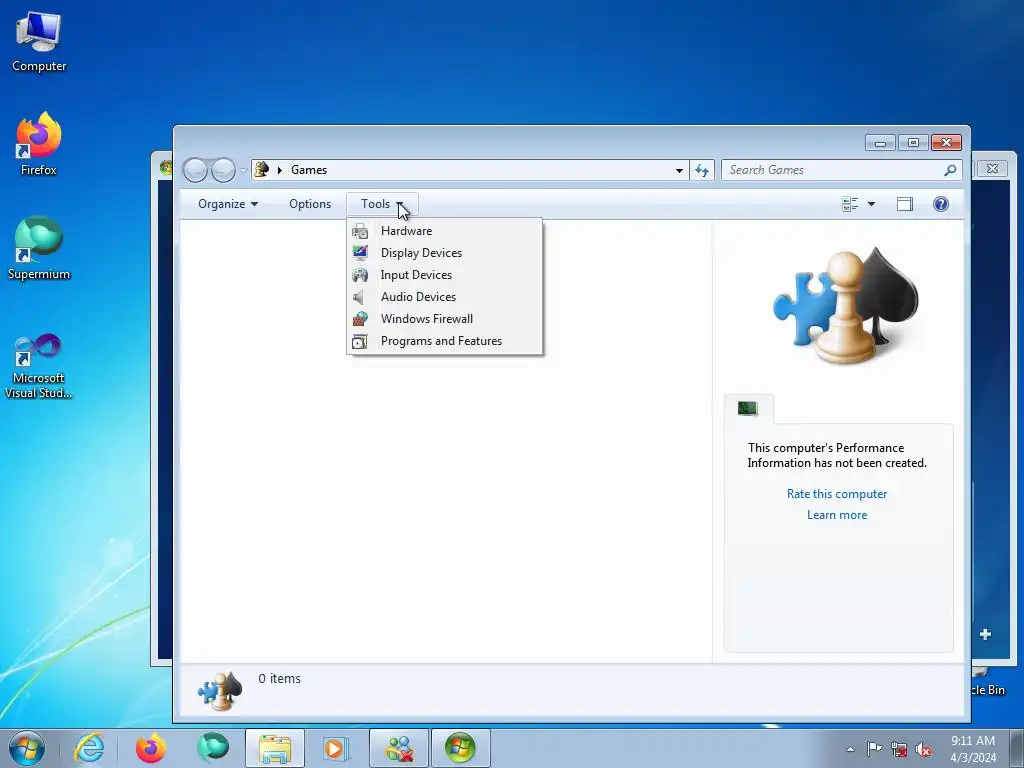Click the Input Devices gamepad icon
The width and height of the screenshot is (1024, 768).
[360, 275]
